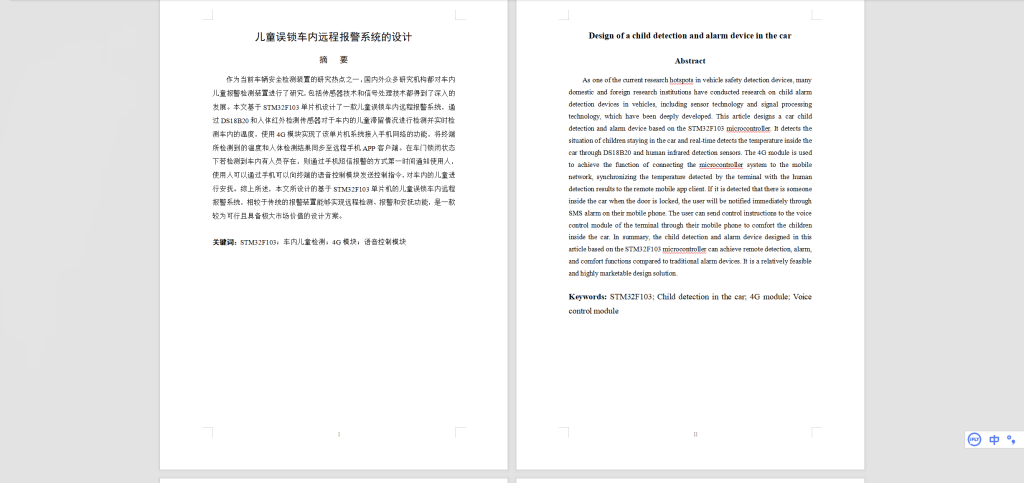The width and height of the screenshot is (1024, 483).
Task: Click the last keyword line 'control module'
Action: [x=594, y=311]
